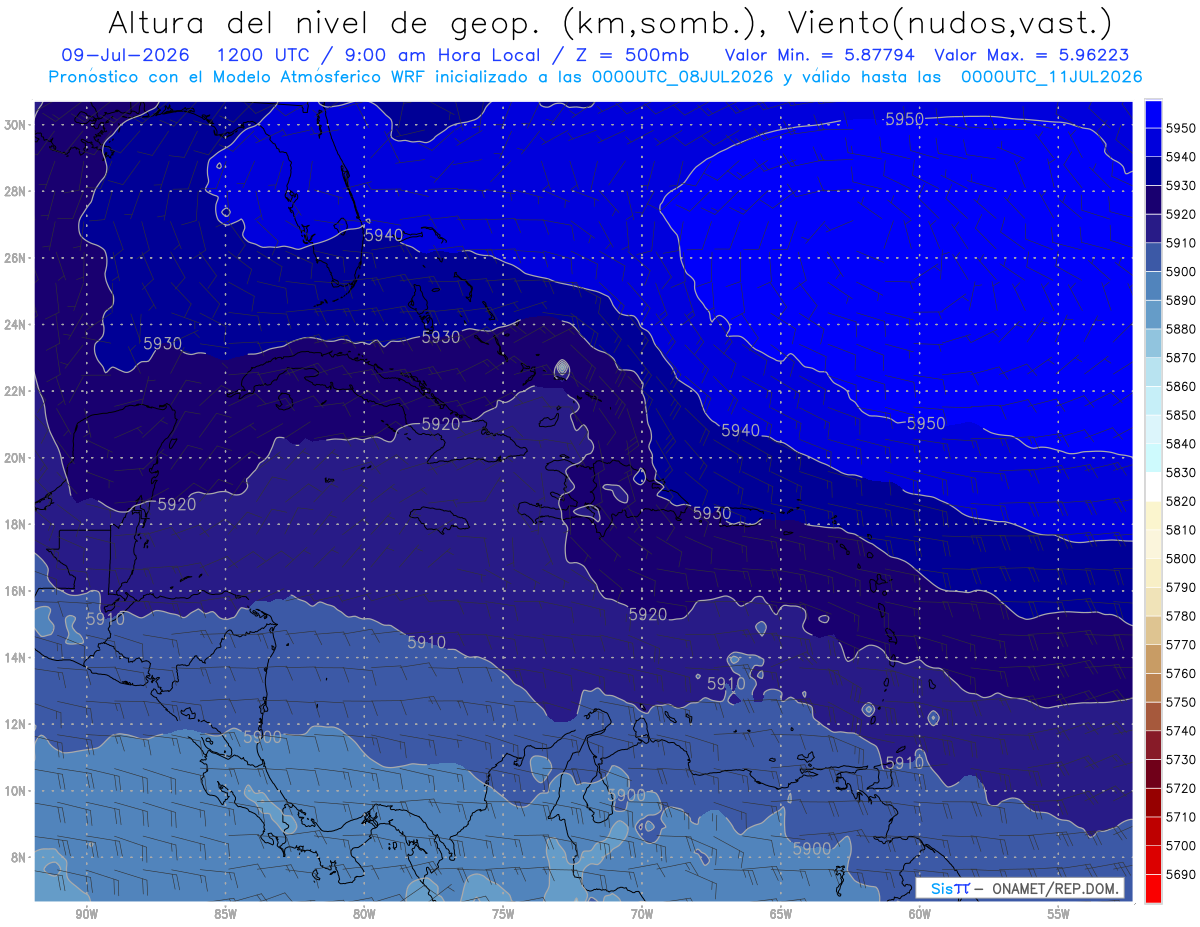Click the 5690 value on the color legend

click(1181, 874)
